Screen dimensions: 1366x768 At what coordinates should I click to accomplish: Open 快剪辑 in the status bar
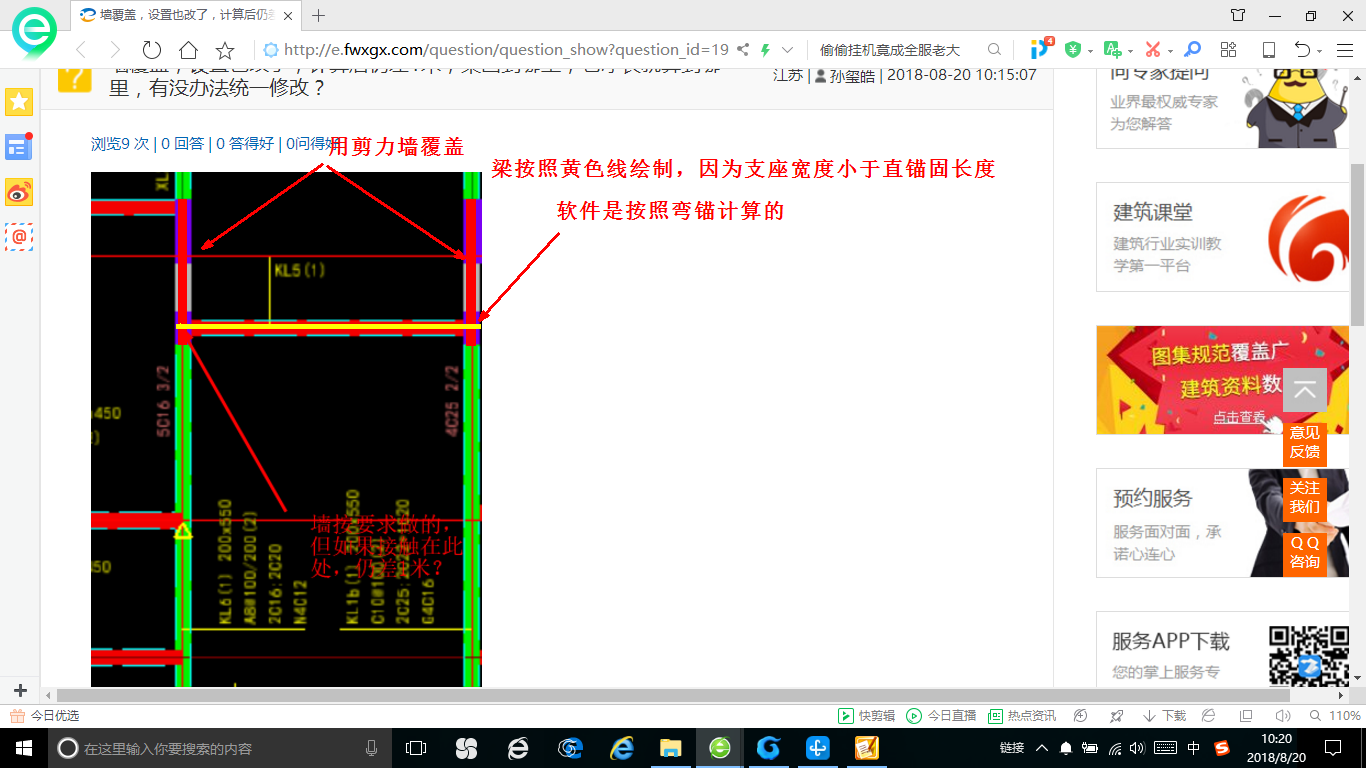click(x=866, y=716)
